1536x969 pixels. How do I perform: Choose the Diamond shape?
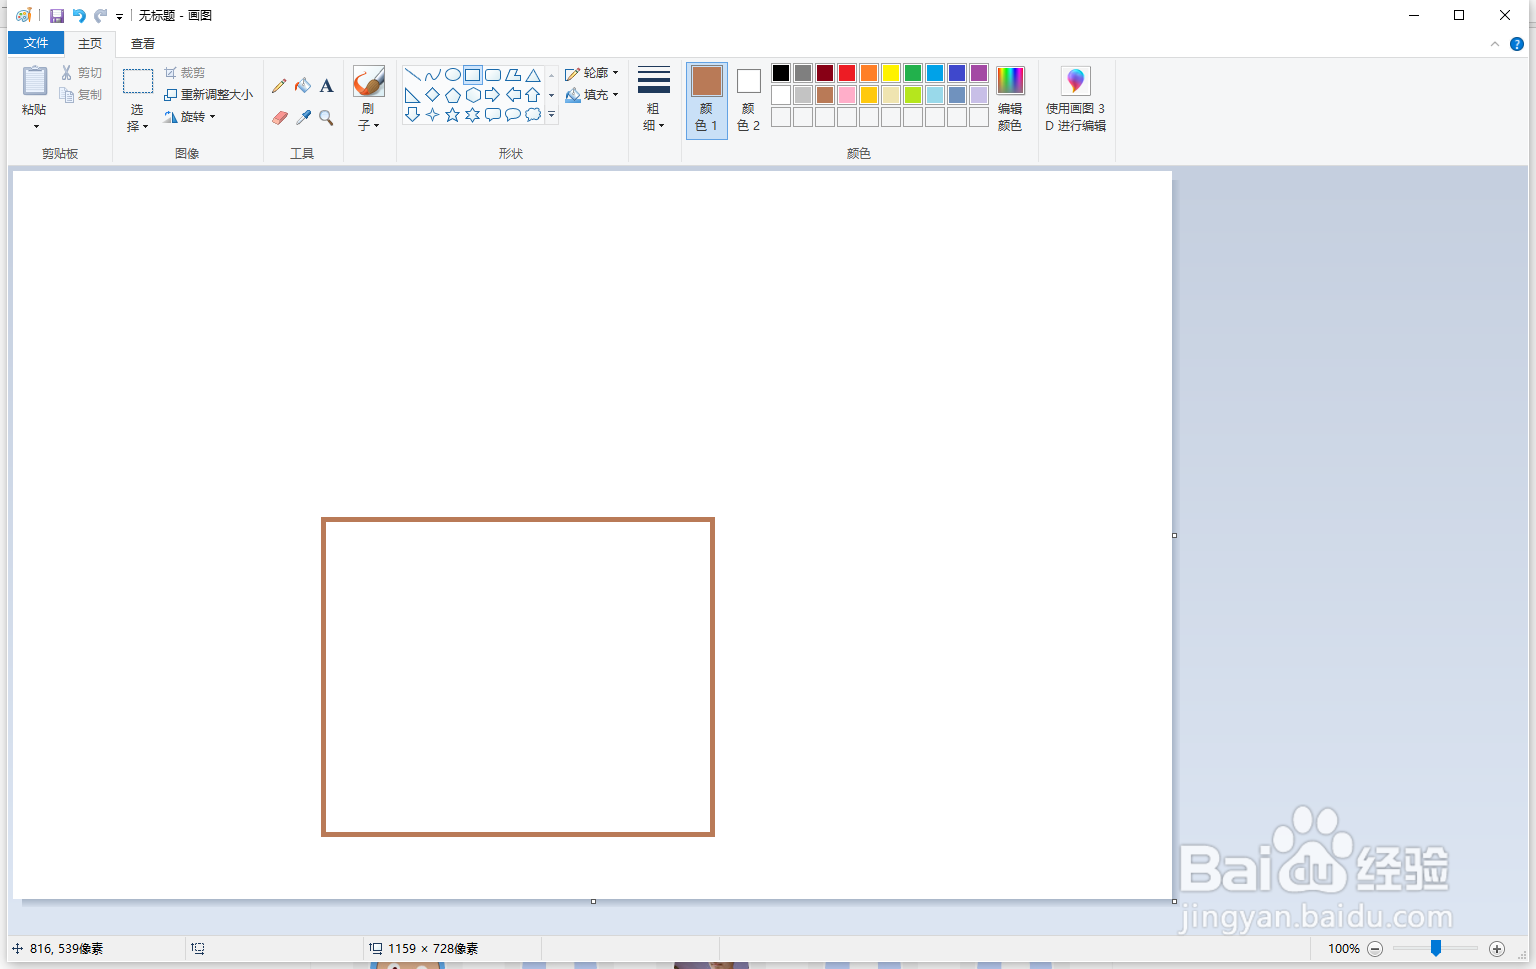(x=432, y=95)
